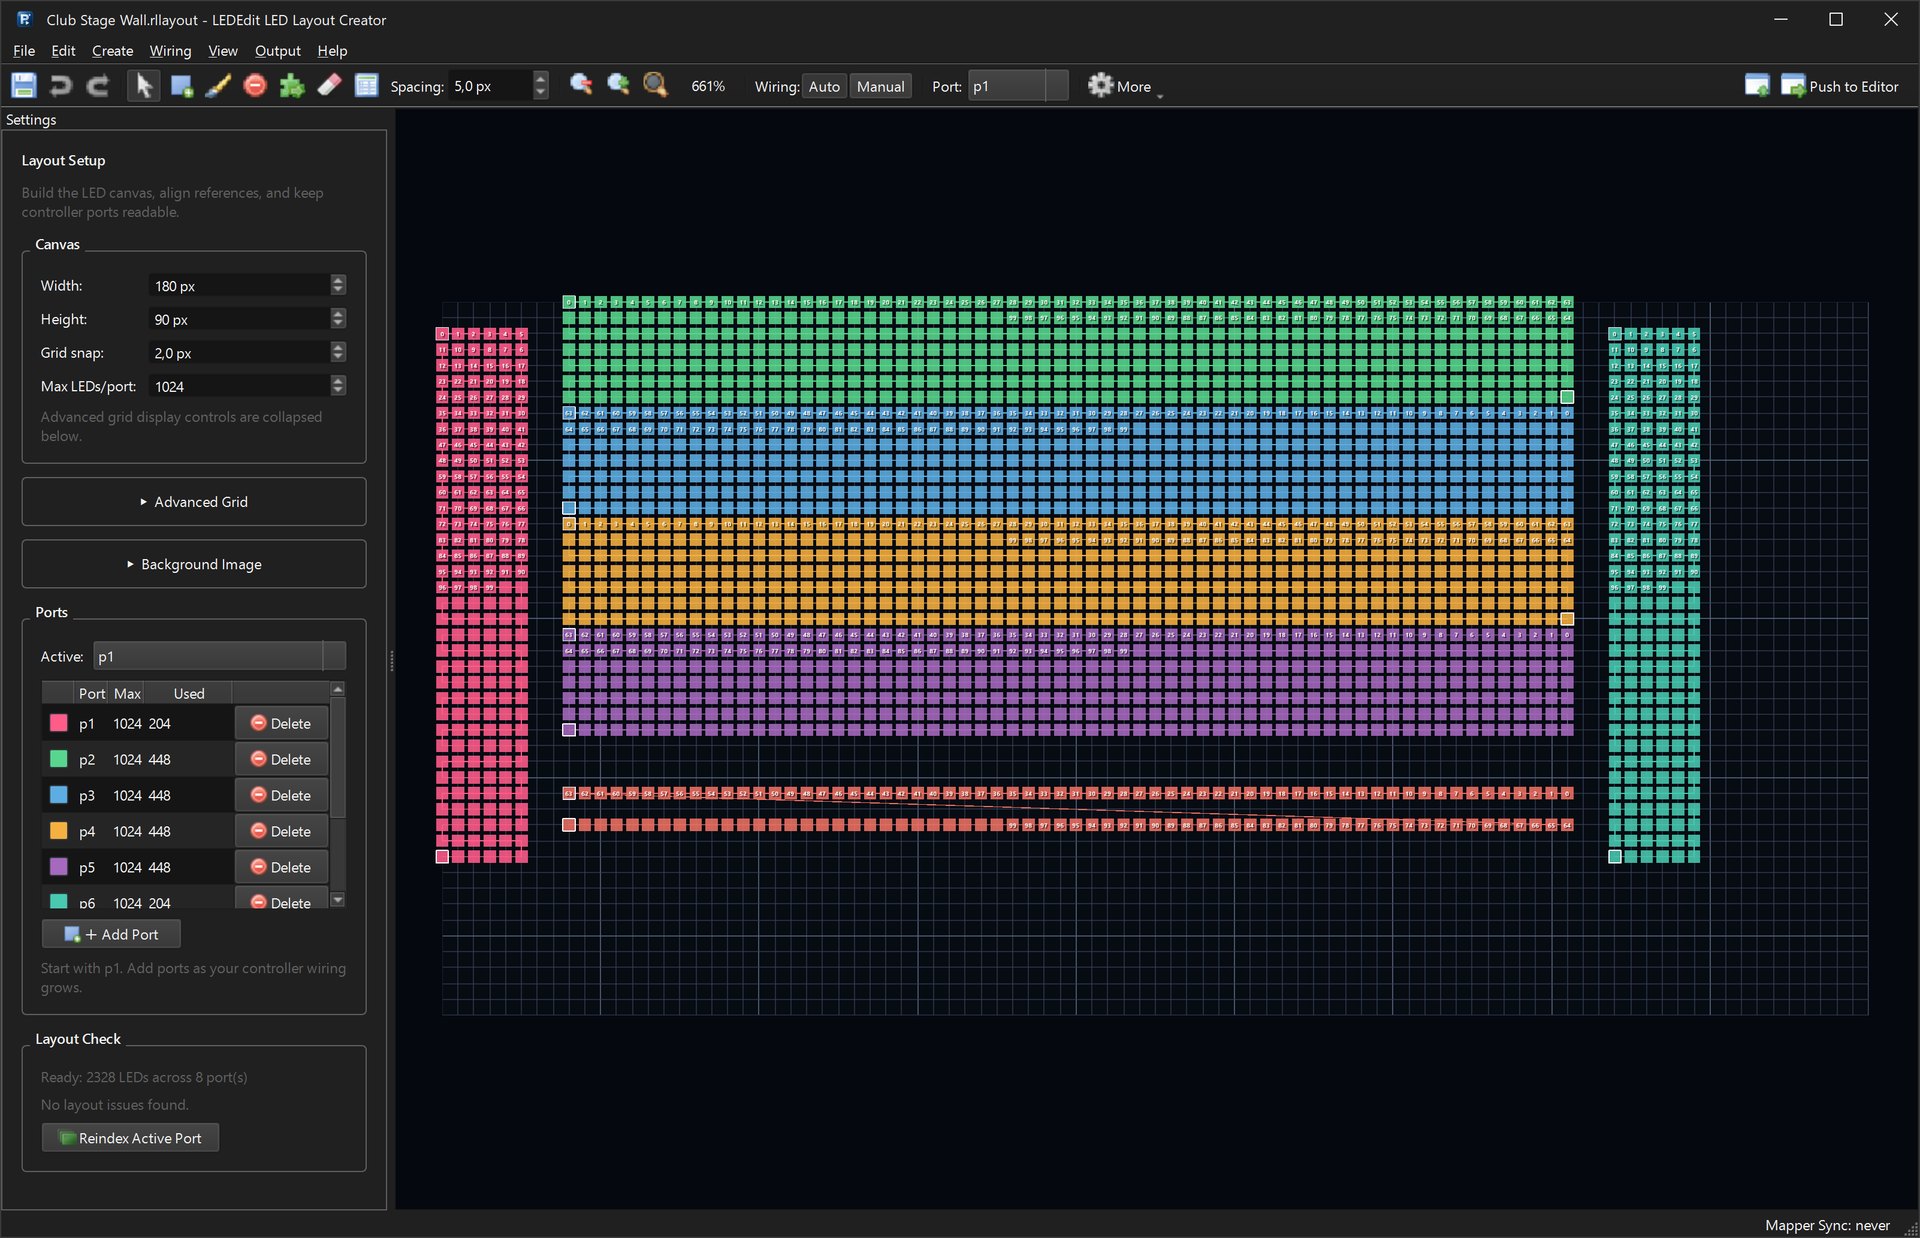Click the blue color swatch for p3

[59, 795]
